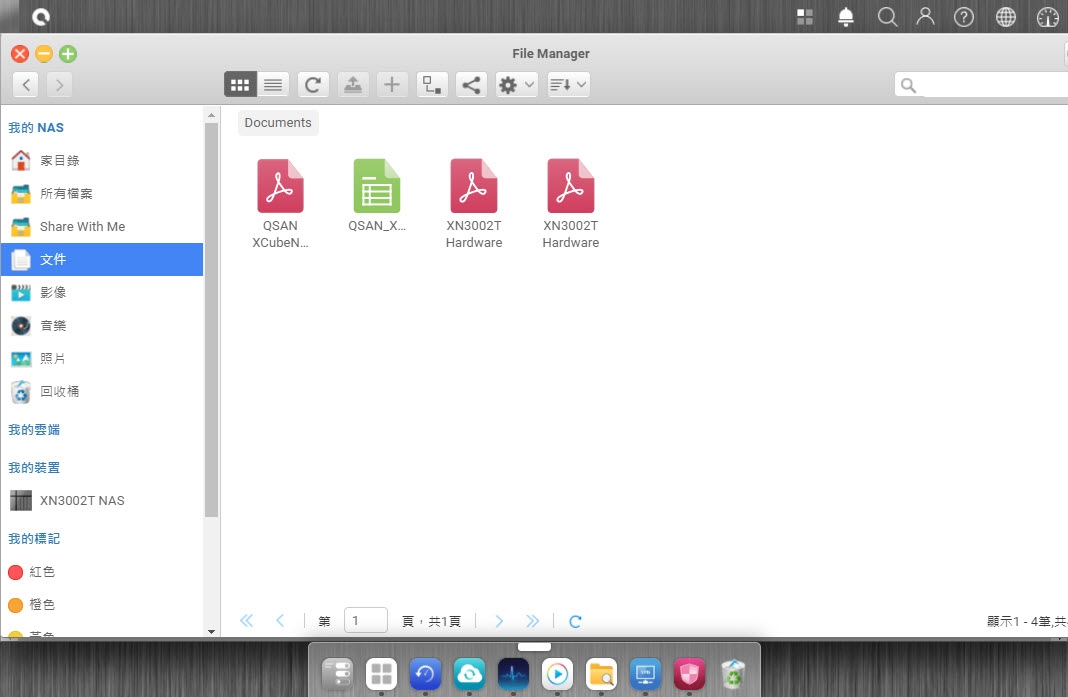
Task: Open the help question mark icon
Action: (x=964, y=17)
